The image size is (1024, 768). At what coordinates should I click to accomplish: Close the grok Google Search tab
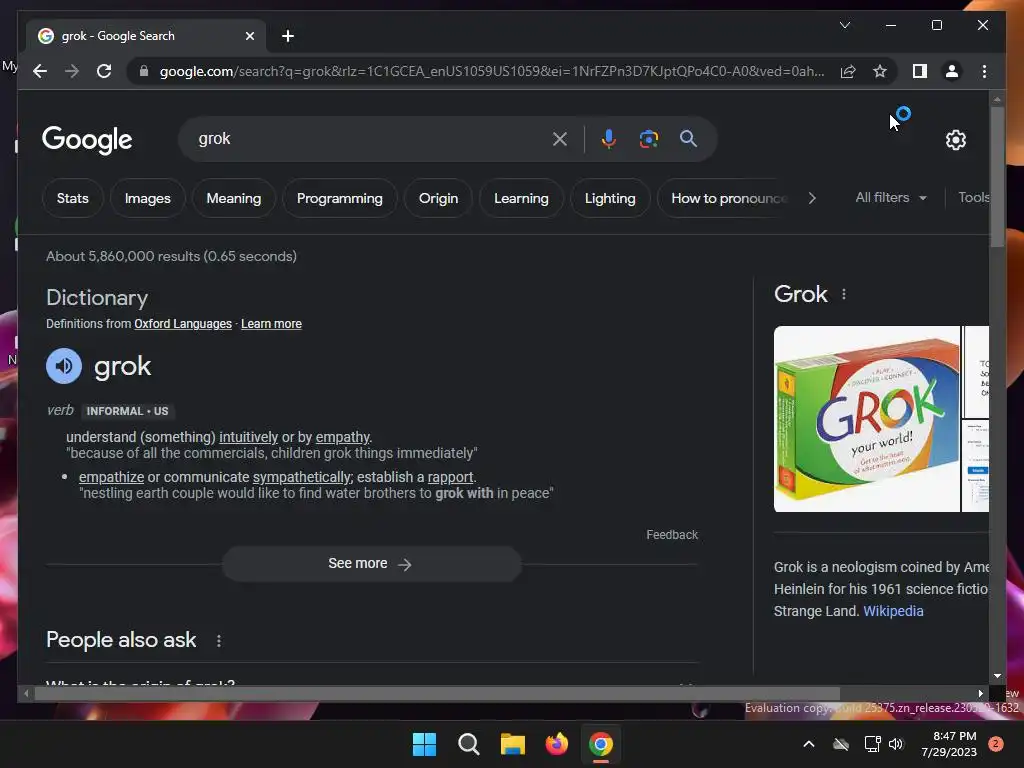[249, 36]
